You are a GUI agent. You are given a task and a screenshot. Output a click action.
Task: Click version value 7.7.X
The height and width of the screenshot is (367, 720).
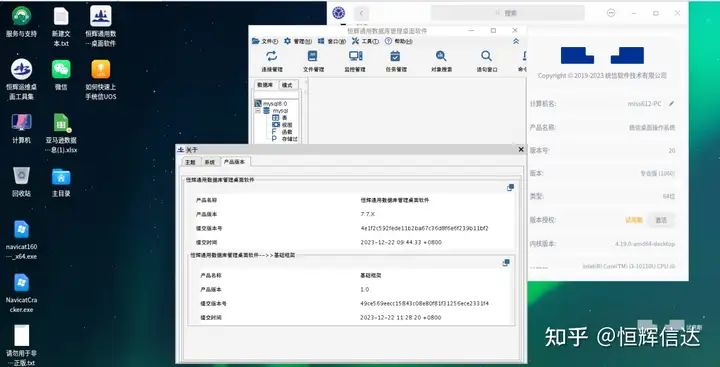[x=368, y=214]
